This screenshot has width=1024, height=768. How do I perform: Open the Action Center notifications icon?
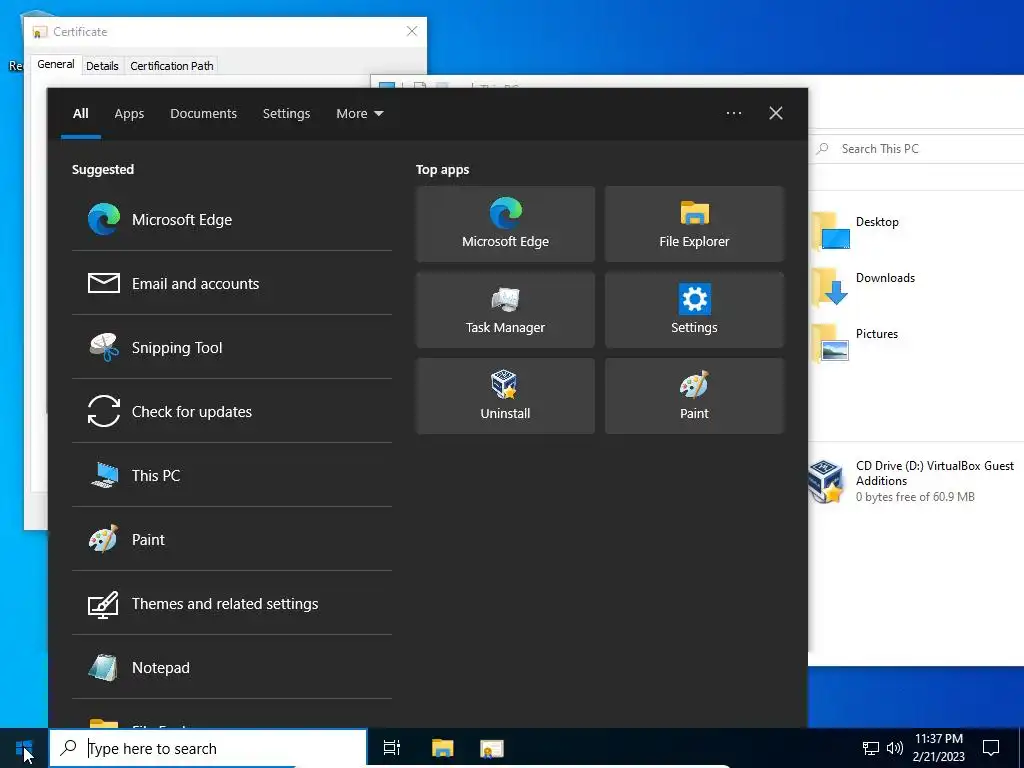click(x=991, y=748)
